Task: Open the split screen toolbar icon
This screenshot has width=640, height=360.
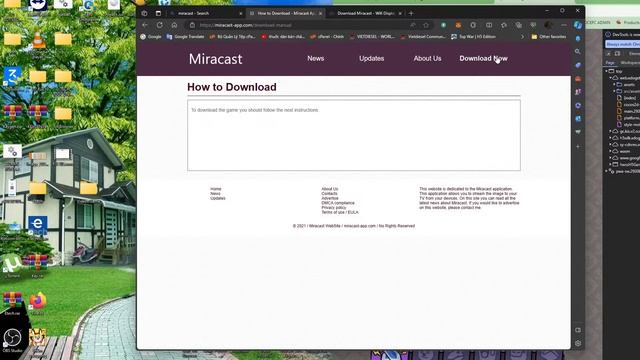Action: coord(489,25)
